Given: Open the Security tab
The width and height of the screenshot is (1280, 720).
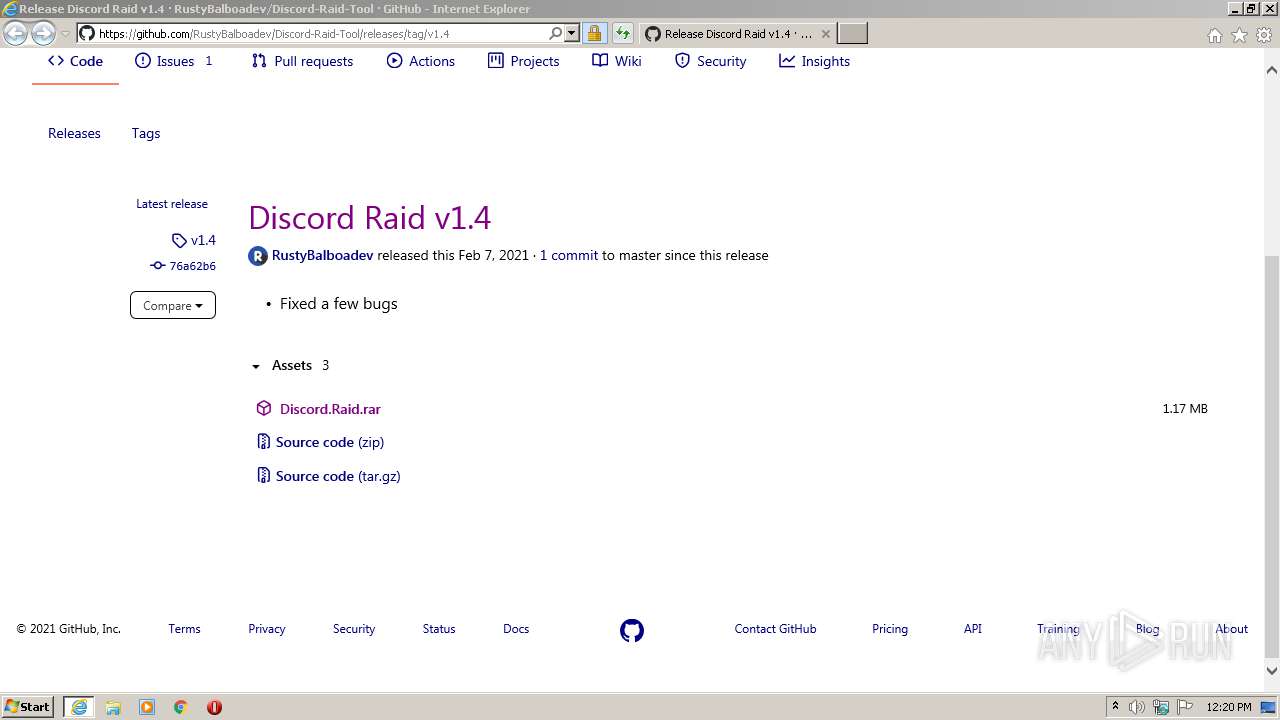Looking at the screenshot, I should [711, 61].
